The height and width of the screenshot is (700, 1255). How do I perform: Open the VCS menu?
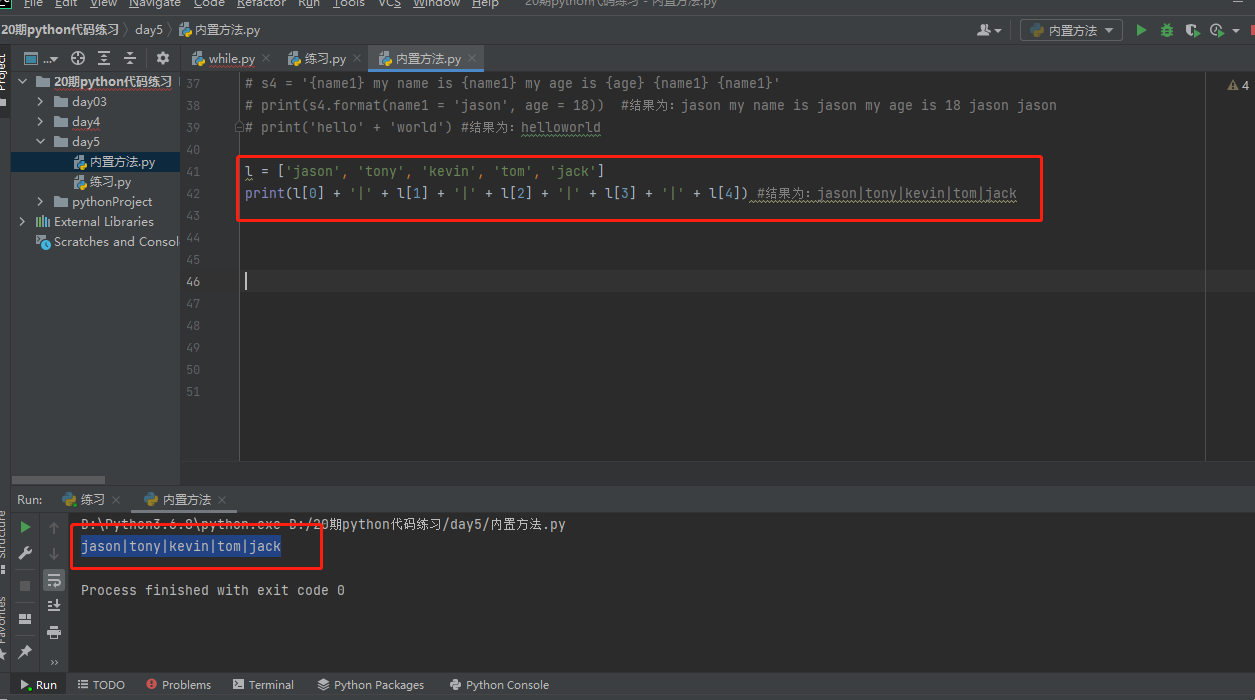389,4
